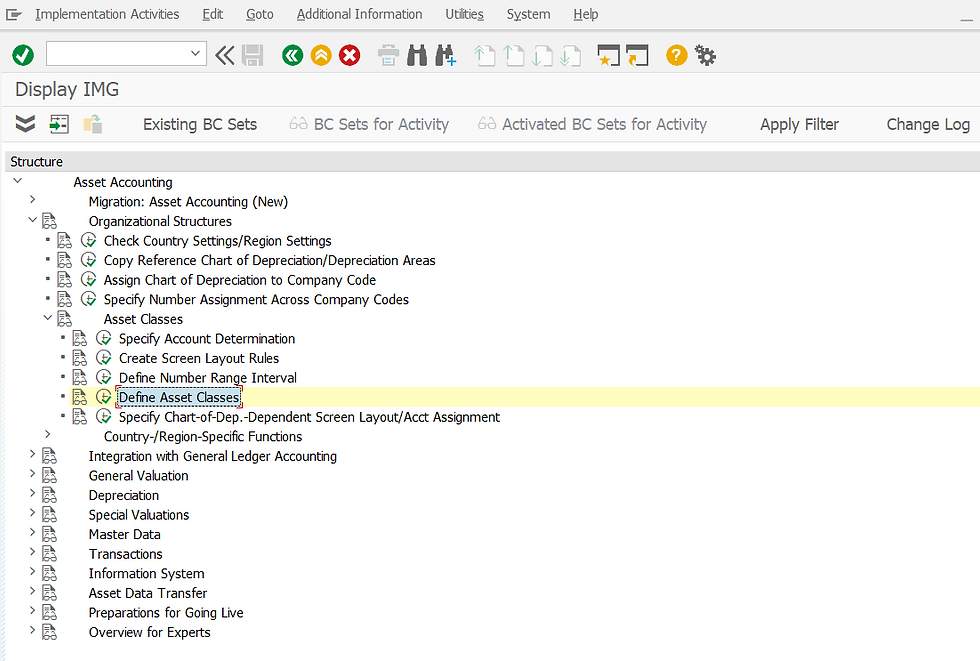
Task: Open the System menu
Action: point(528,14)
